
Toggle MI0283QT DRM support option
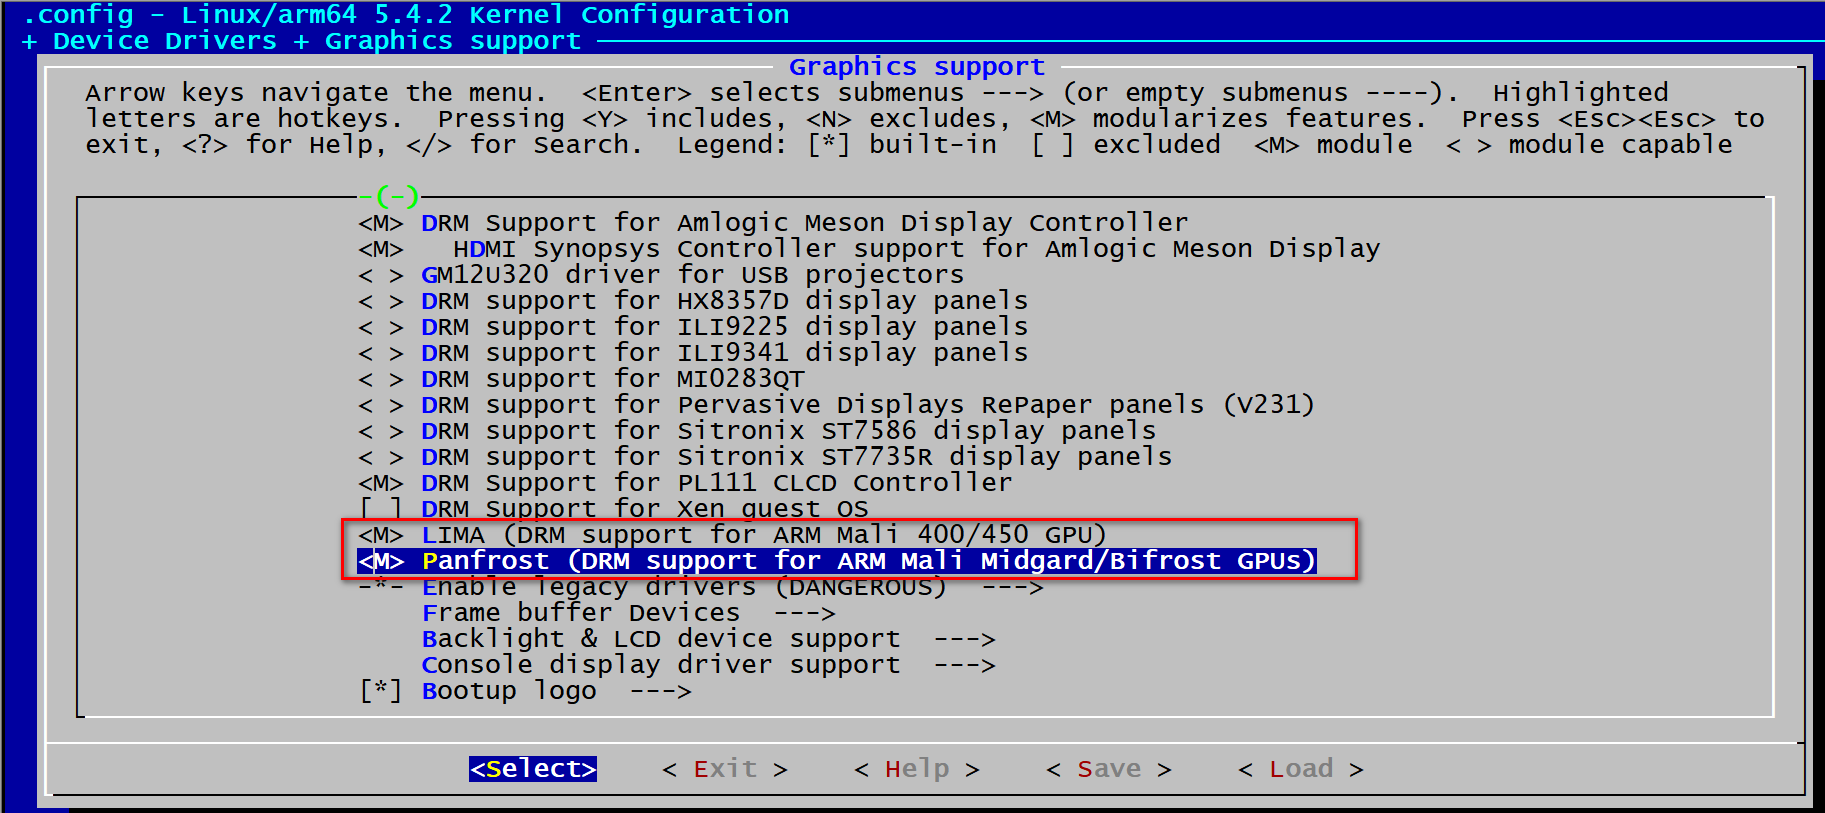pyautogui.click(x=381, y=379)
